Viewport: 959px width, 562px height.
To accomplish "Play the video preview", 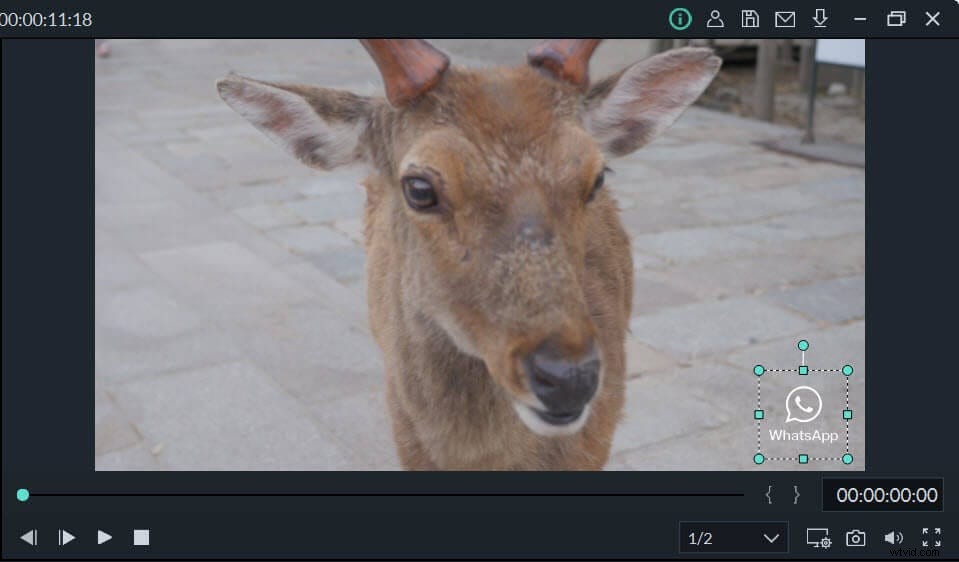I will (105, 538).
